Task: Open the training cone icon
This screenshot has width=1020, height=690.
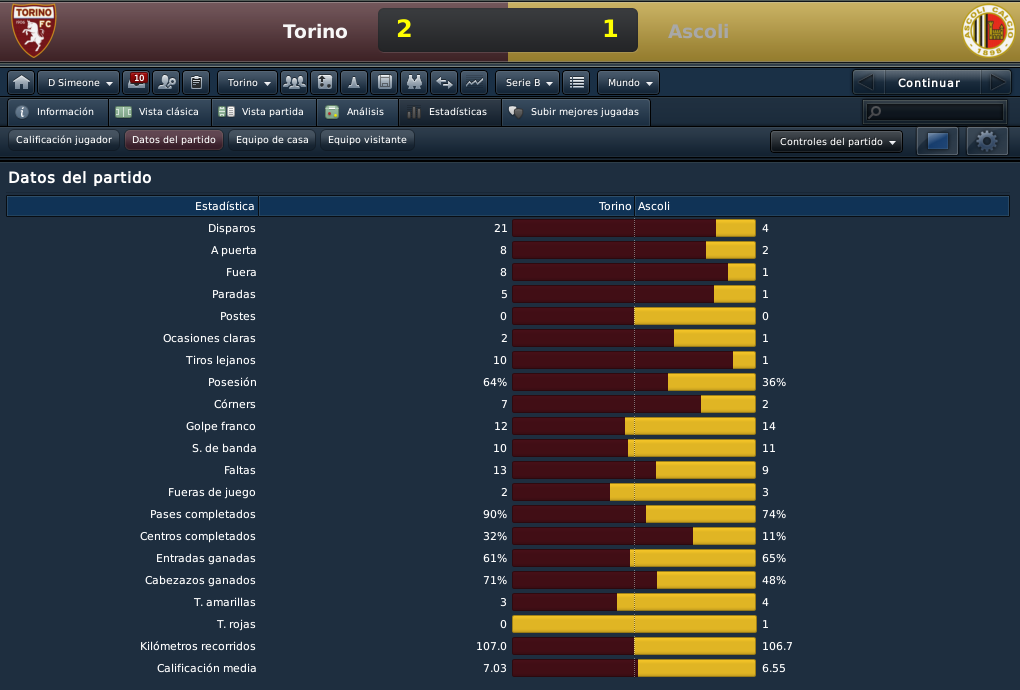Action: coord(354,83)
